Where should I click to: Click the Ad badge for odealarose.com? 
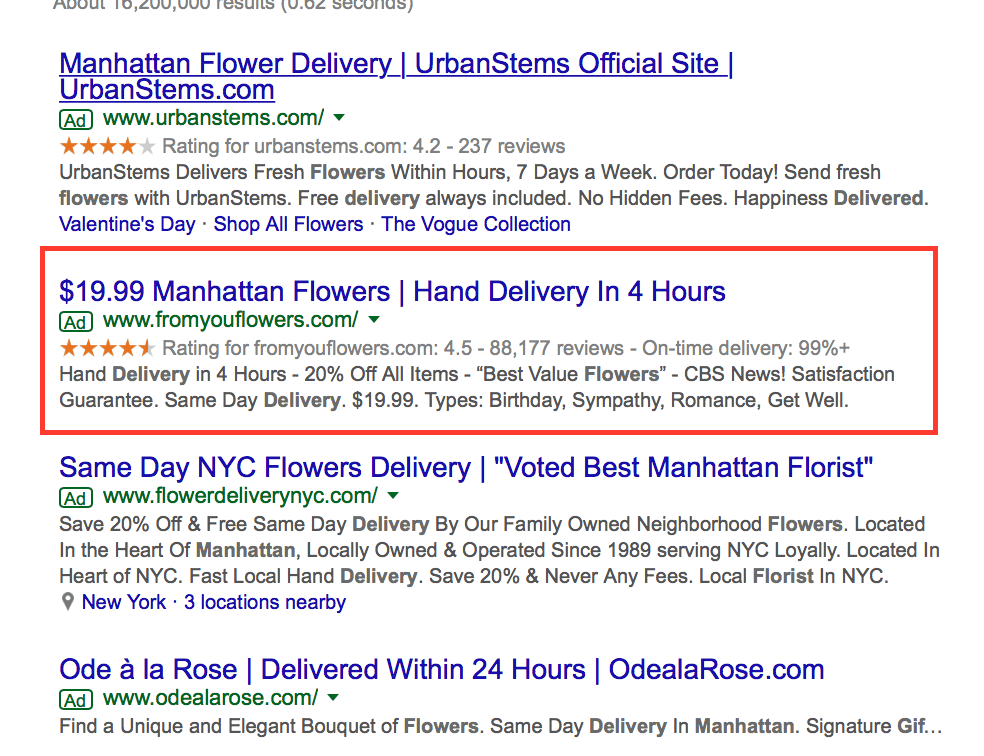76,700
